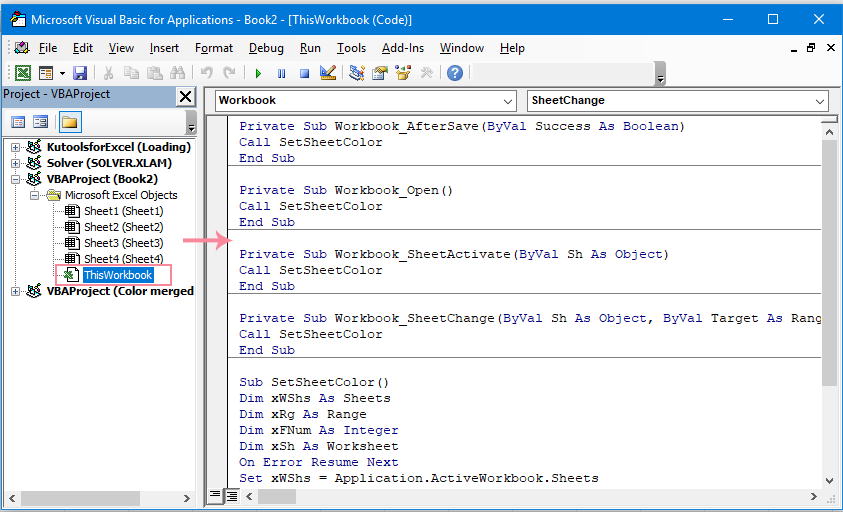The image size is (843, 512).
Task: Click code window horizontal scroll right arrow
Action: click(x=814, y=496)
